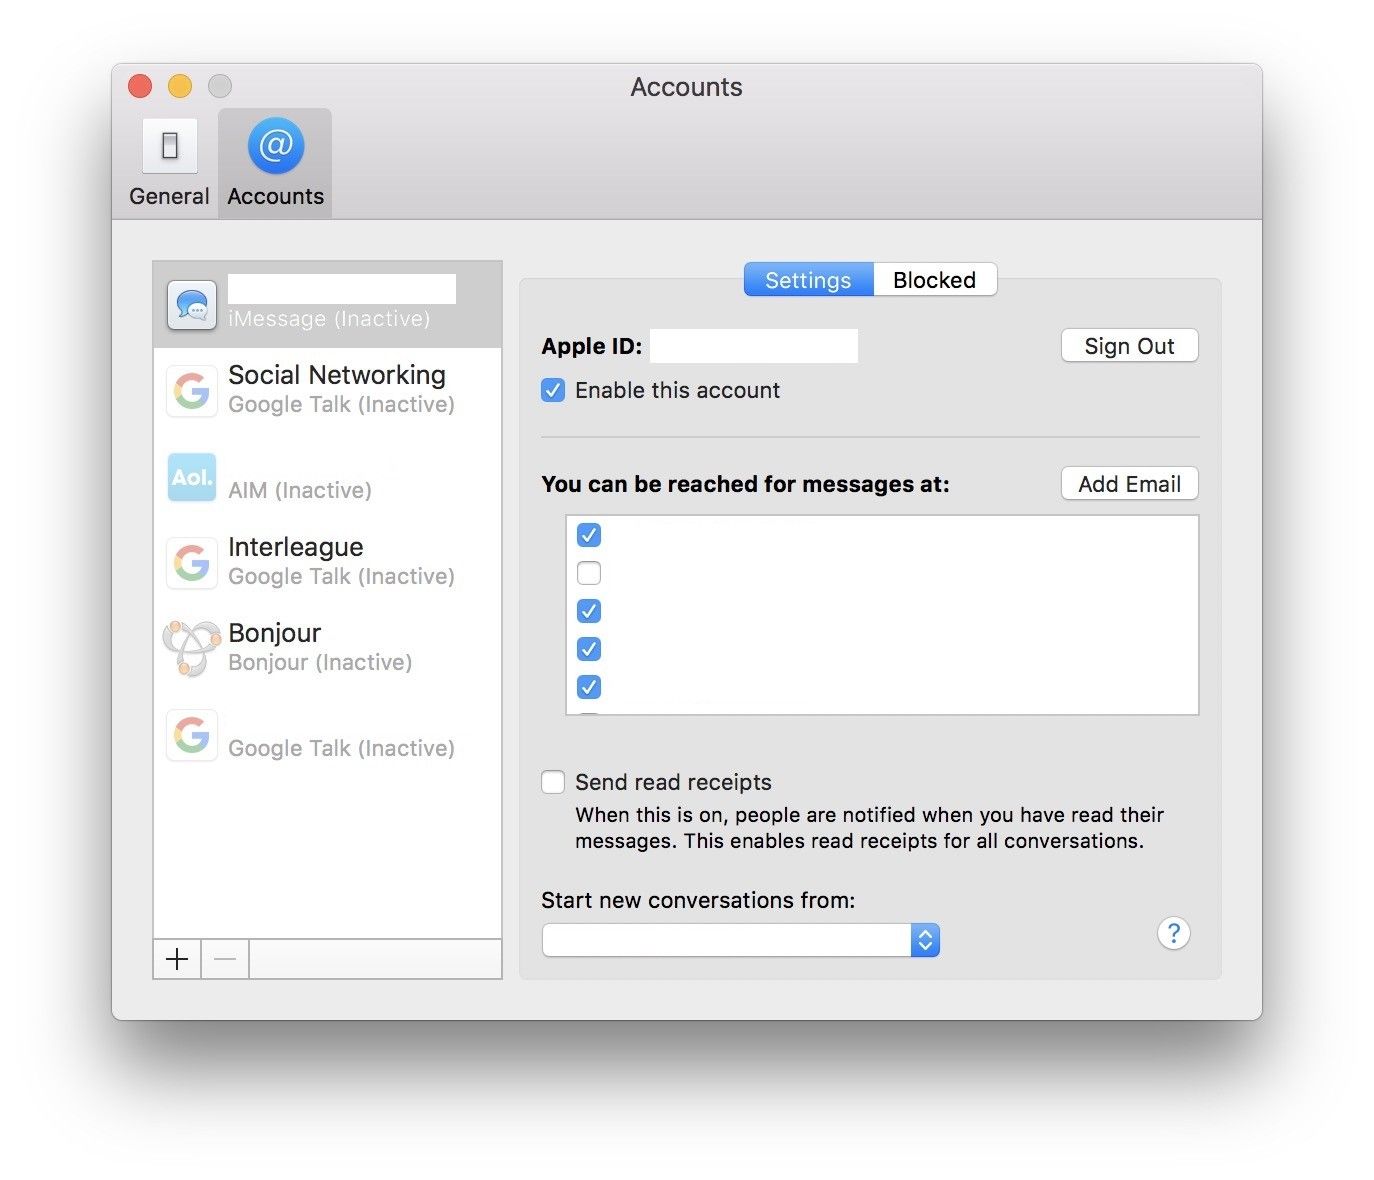Image resolution: width=1374 pixels, height=1180 pixels.
Task: Select the iMessage account icon
Action: pos(192,305)
